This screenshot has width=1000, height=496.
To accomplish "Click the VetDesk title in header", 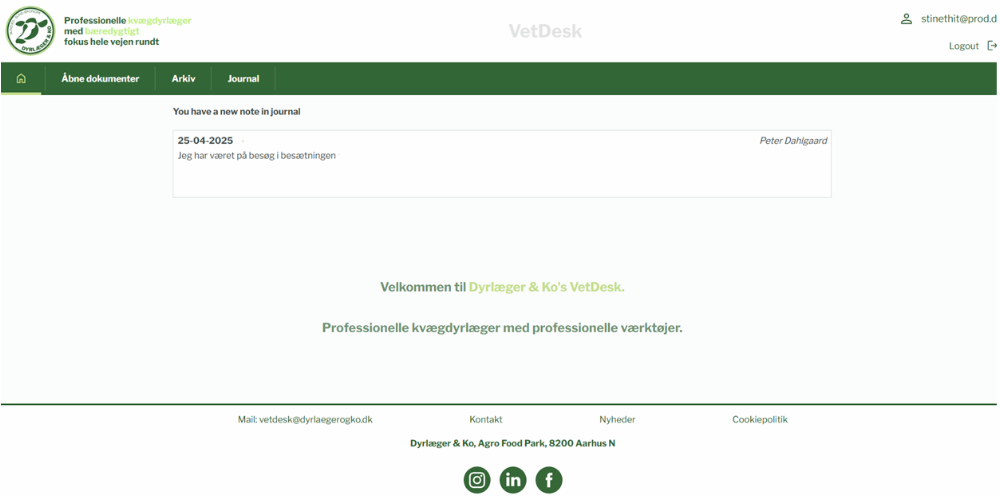I will tap(545, 31).
